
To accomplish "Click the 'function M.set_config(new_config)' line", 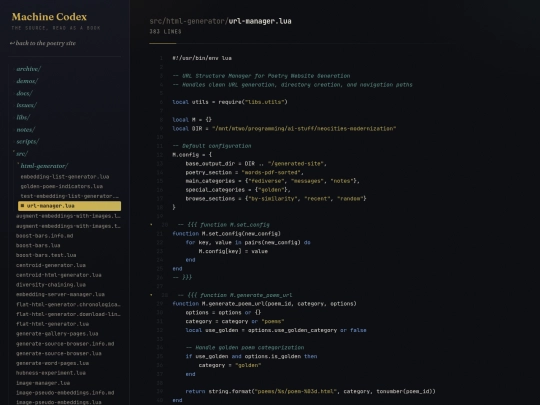I will pos(227,233).
